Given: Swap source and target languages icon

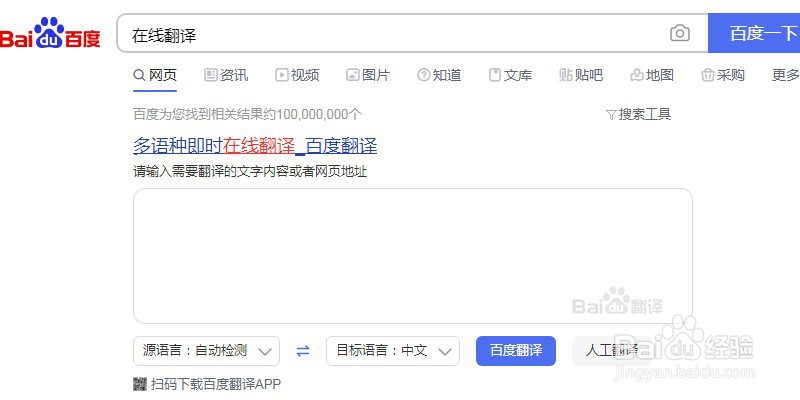Looking at the screenshot, I should pos(303,351).
